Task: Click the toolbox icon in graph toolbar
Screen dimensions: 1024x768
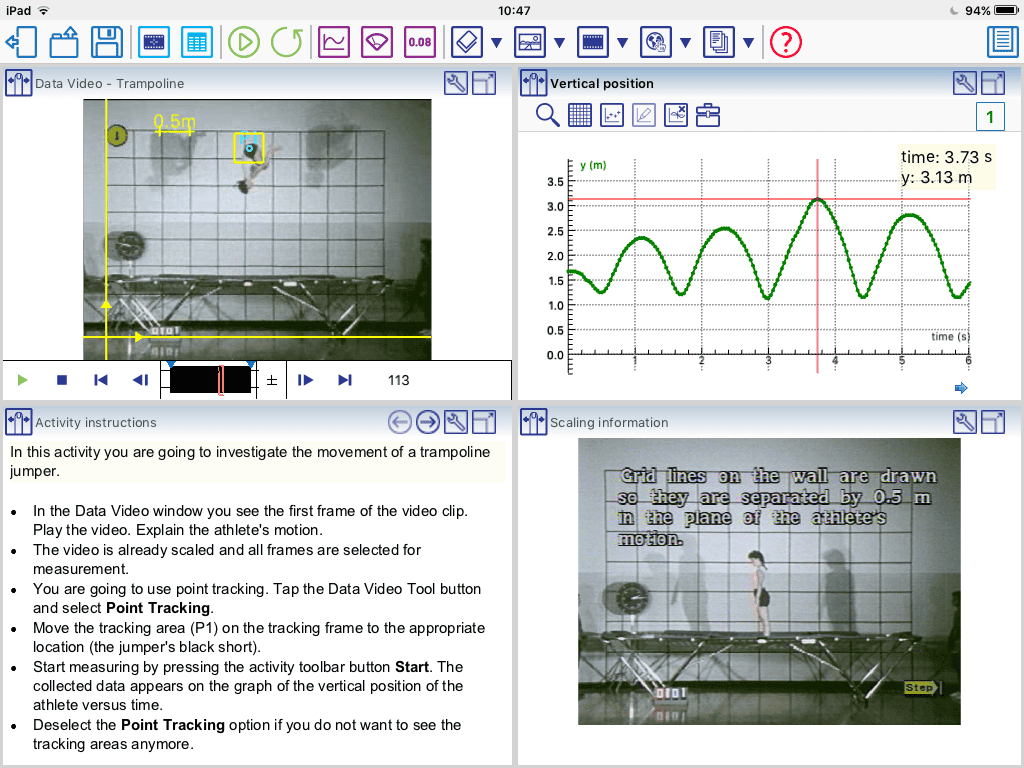Action: click(x=708, y=115)
